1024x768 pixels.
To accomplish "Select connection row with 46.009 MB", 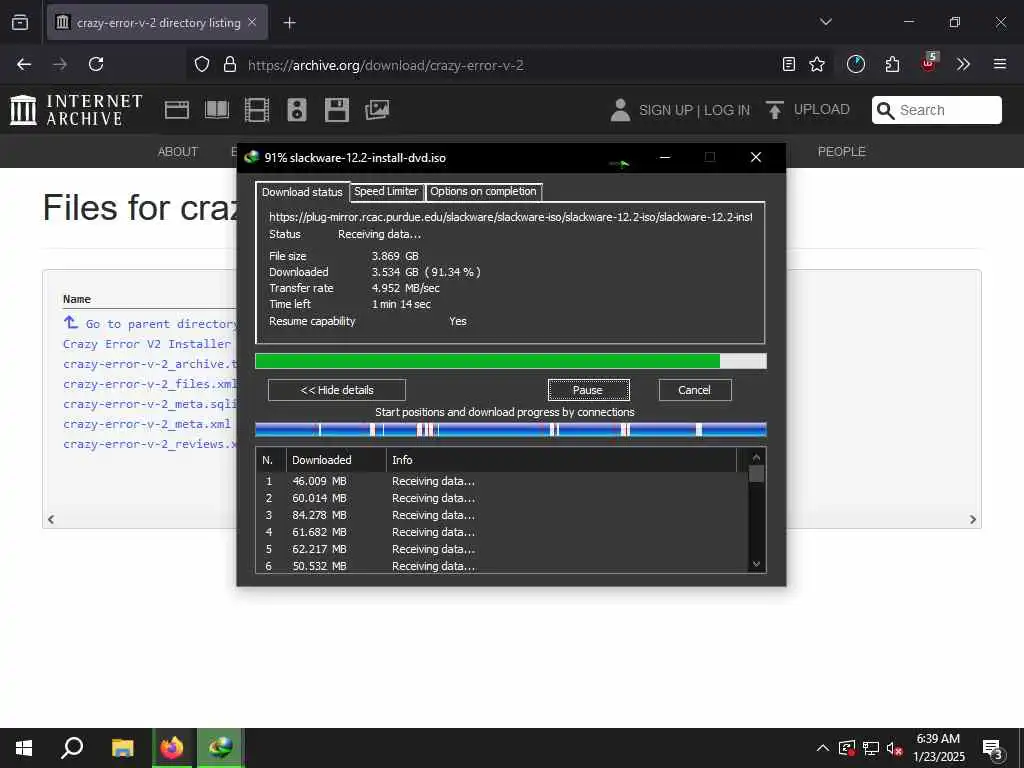I will pyautogui.click(x=502, y=481).
